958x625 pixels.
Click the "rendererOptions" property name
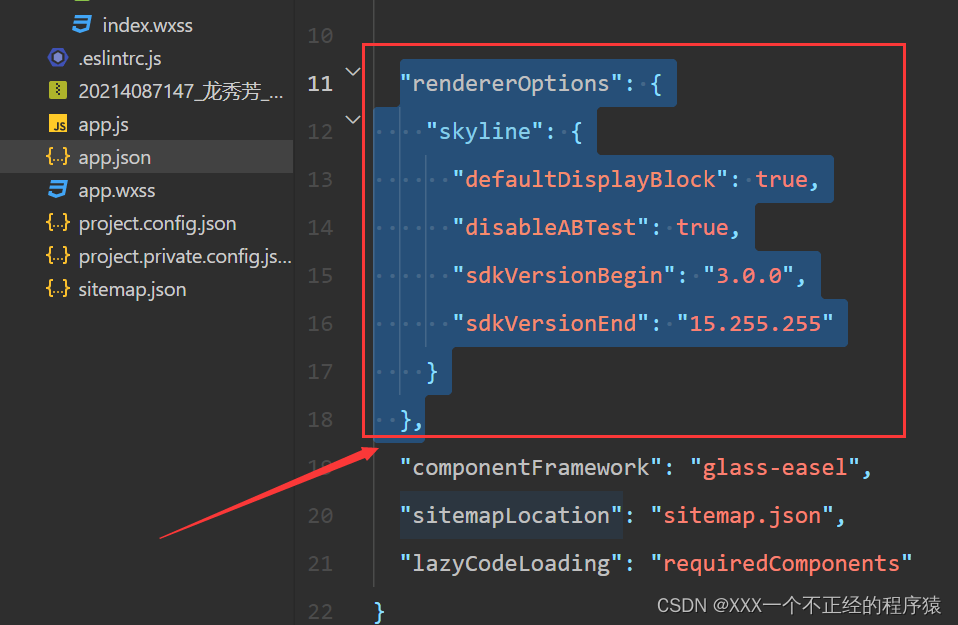tap(505, 84)
